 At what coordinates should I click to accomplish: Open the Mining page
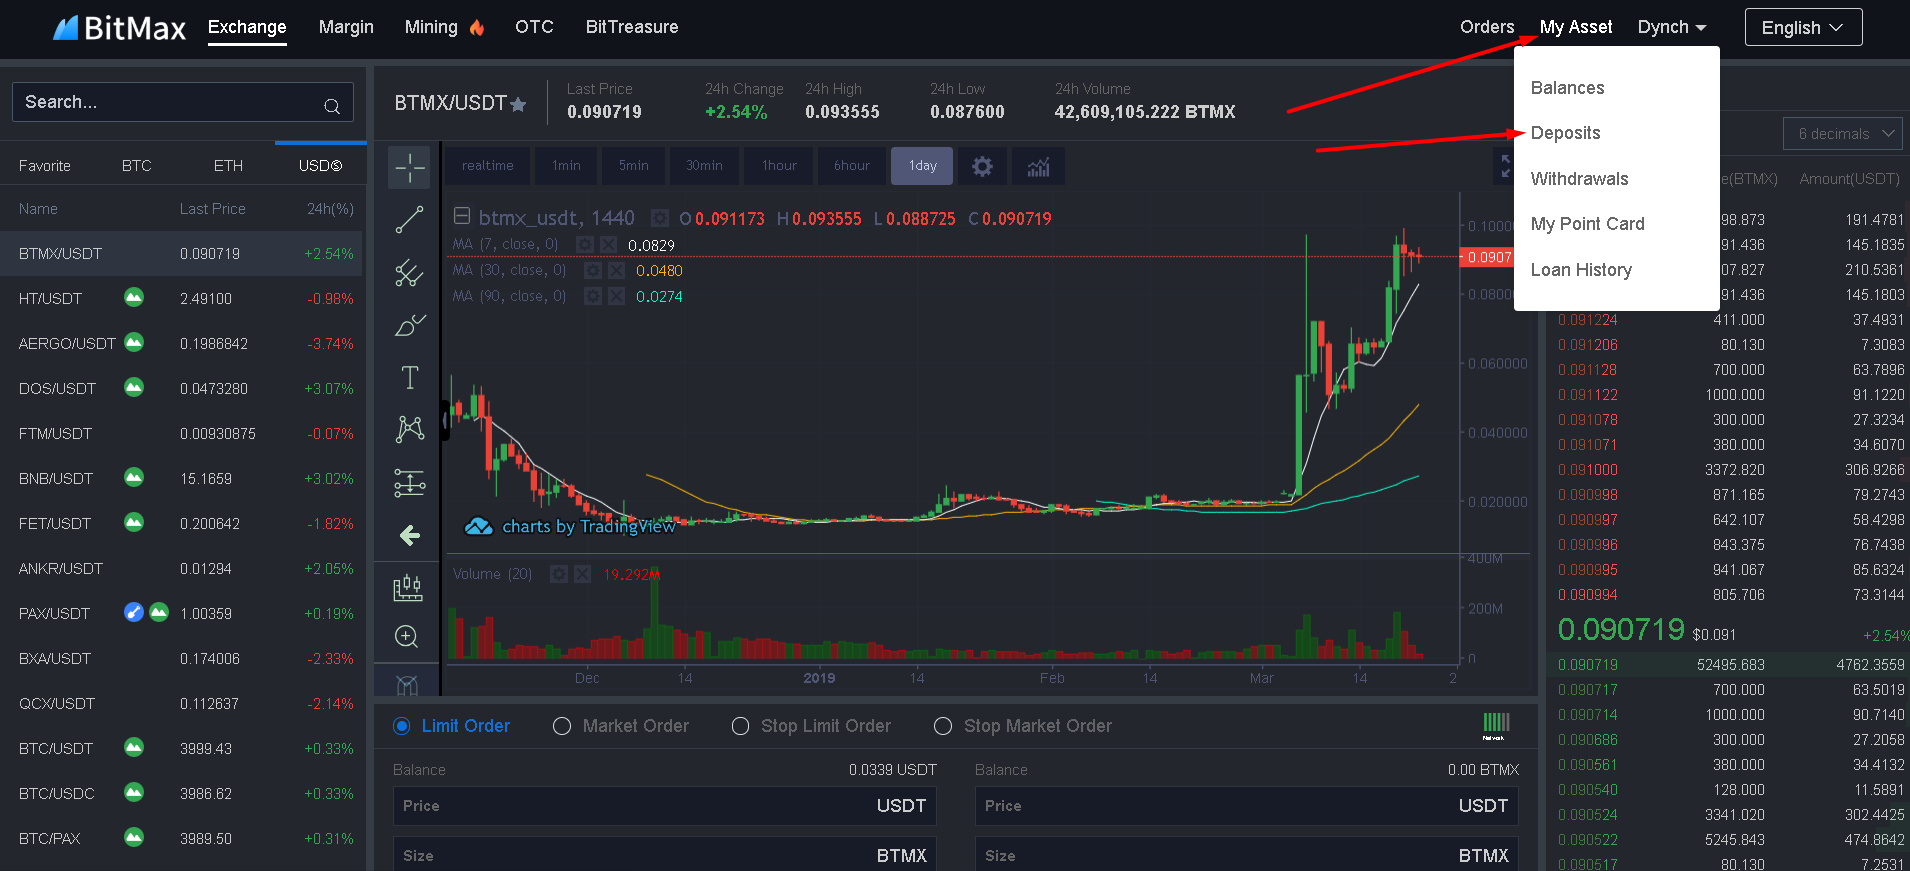click(x=444, y=27)
